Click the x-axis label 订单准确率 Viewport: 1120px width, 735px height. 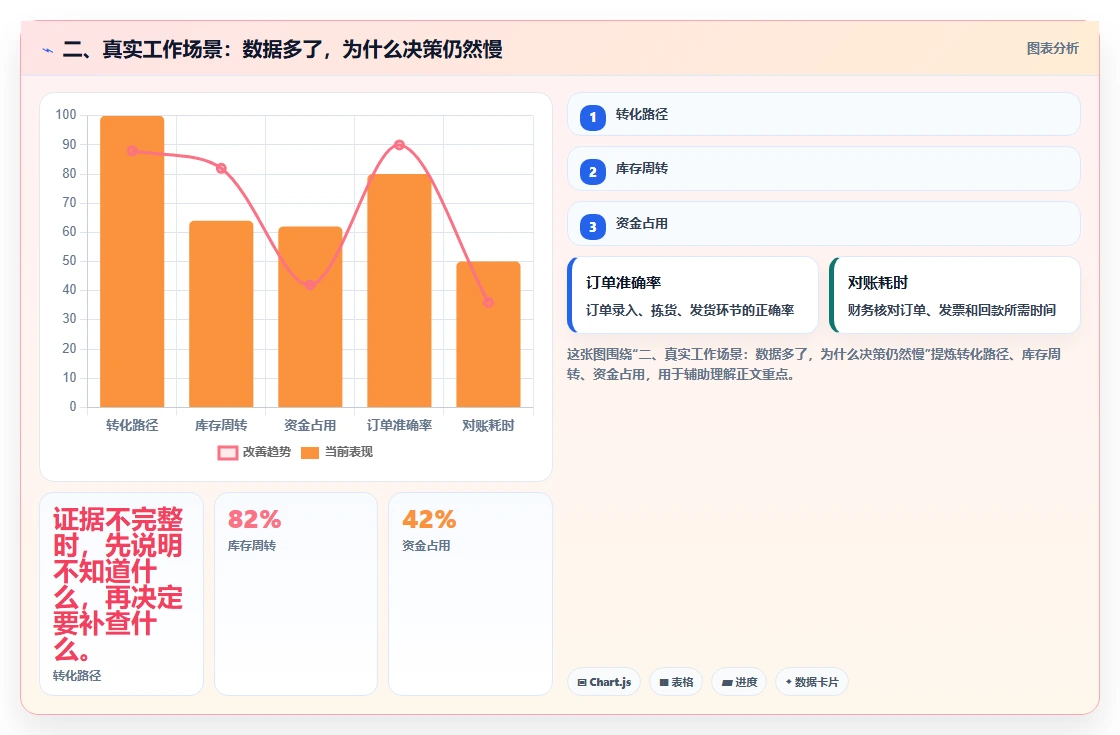point(399,426)
